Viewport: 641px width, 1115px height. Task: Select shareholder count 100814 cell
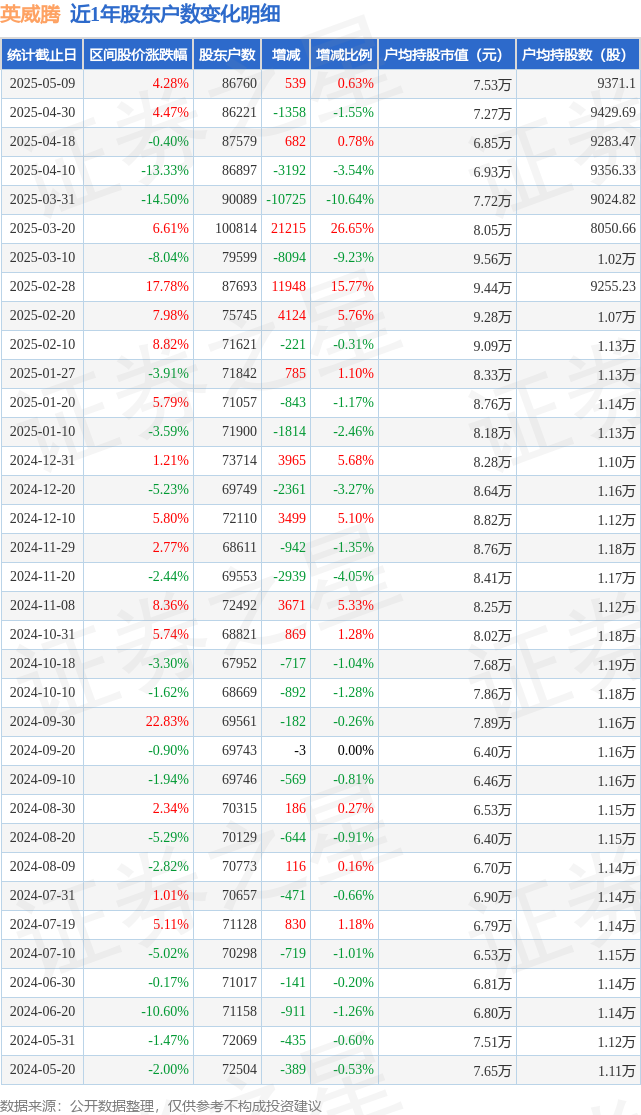[x=236, y=228]
